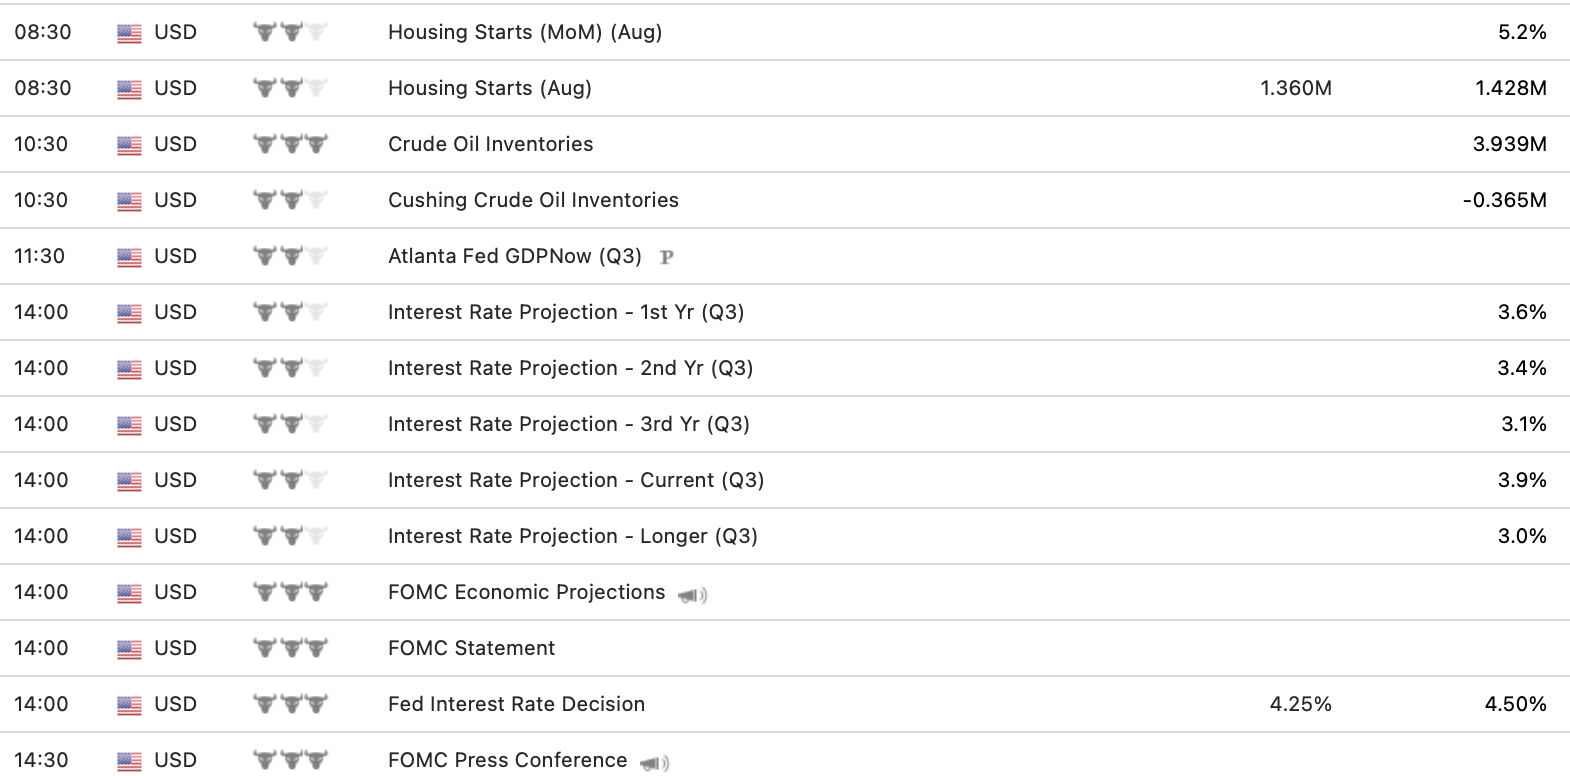1570x776 pixels.
Task: Open Interest Rate Projection - 1st Yr (Q3)
Action: click(x=566, y=312)
